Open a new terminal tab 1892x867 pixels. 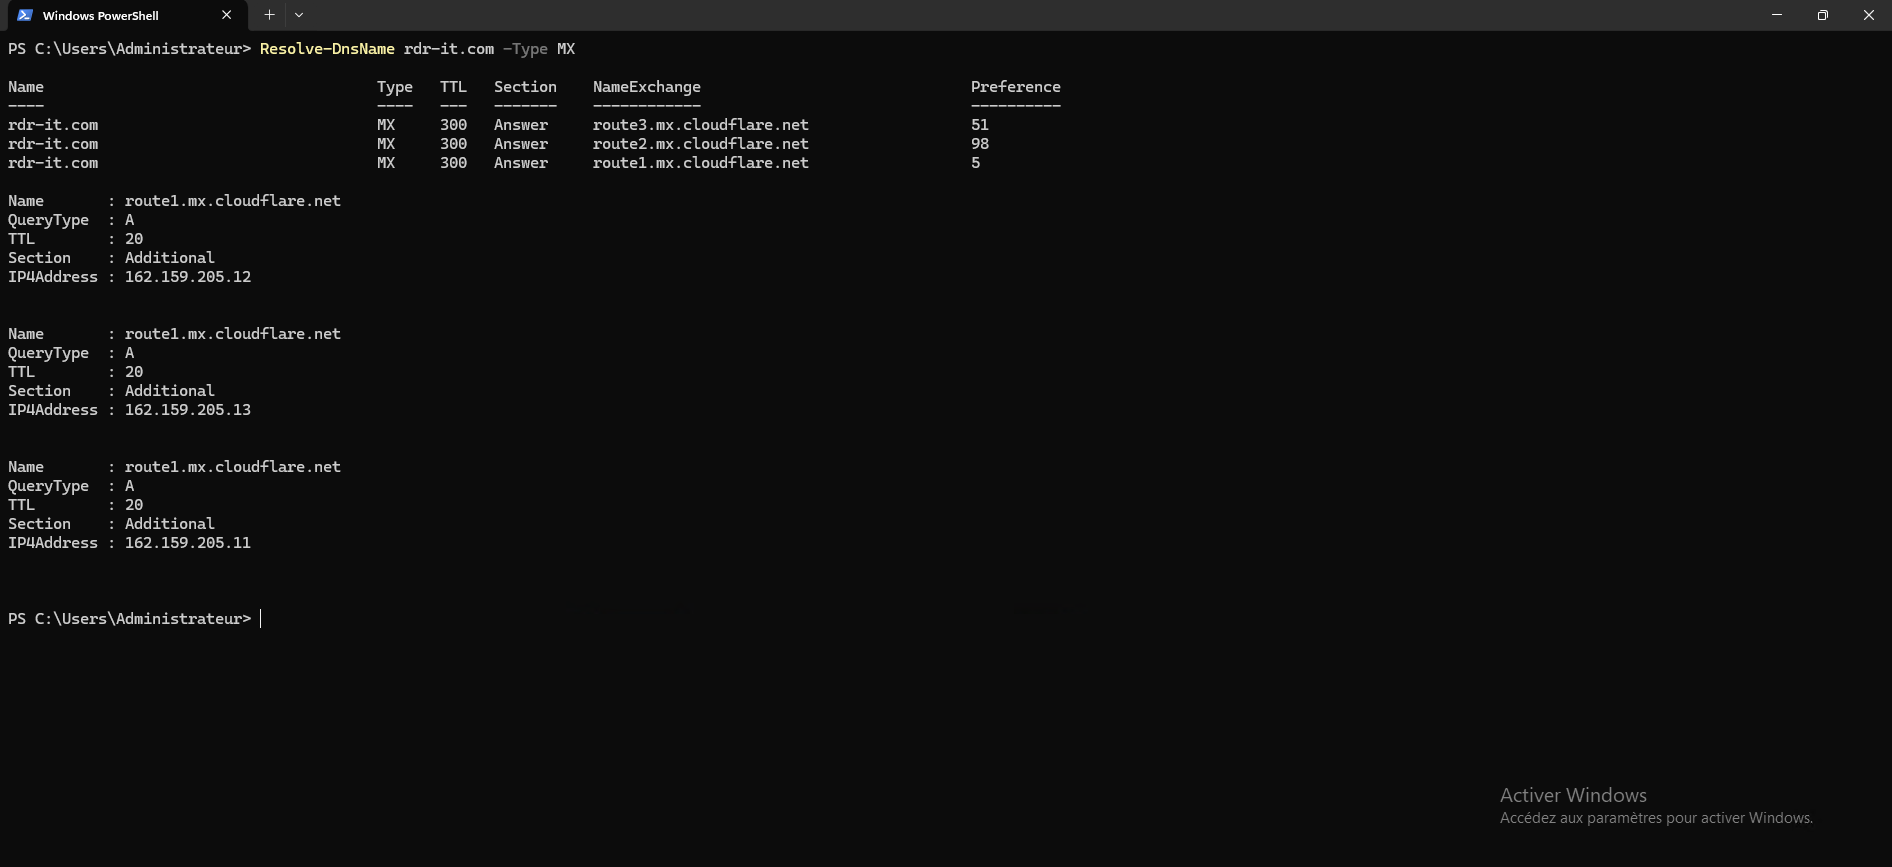coord(269,15)
